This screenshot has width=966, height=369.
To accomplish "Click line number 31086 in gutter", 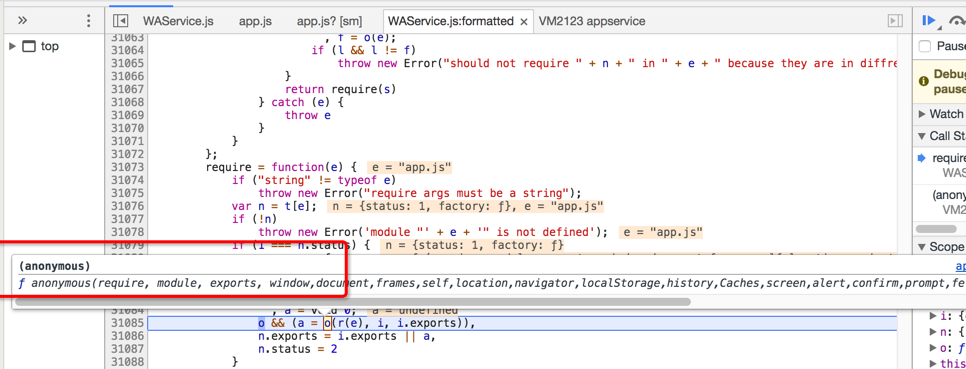I will [128, 336].
